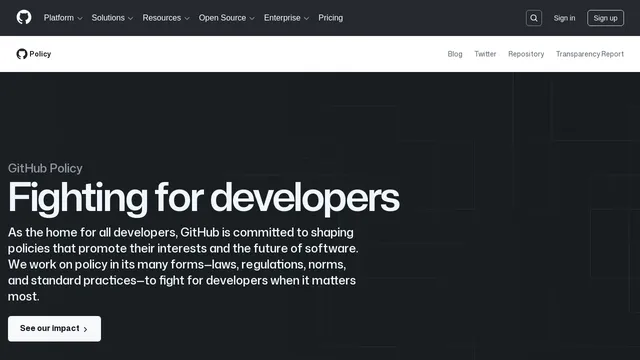Click the Fighting for developers heading
This screenshot has width=640, height=360.
pyautogui.click(x=204, y=198)
